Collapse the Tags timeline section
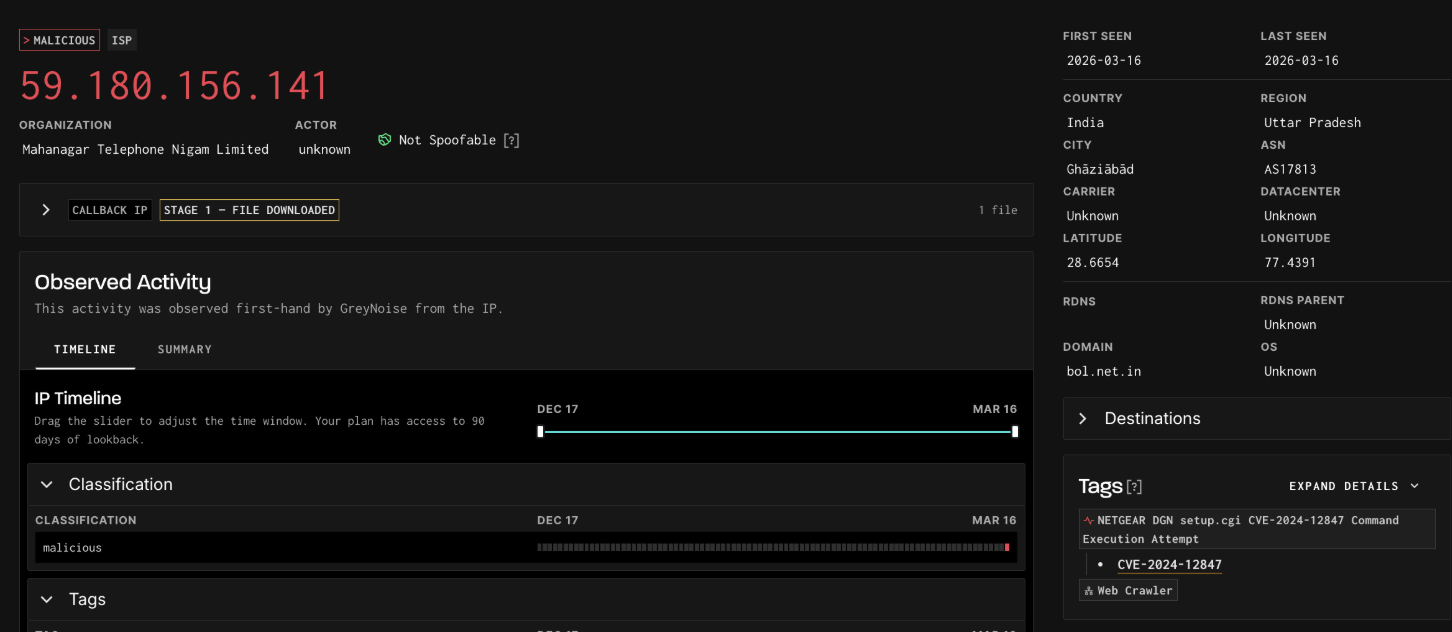1452x632 pixels. [x=46, y=599]
